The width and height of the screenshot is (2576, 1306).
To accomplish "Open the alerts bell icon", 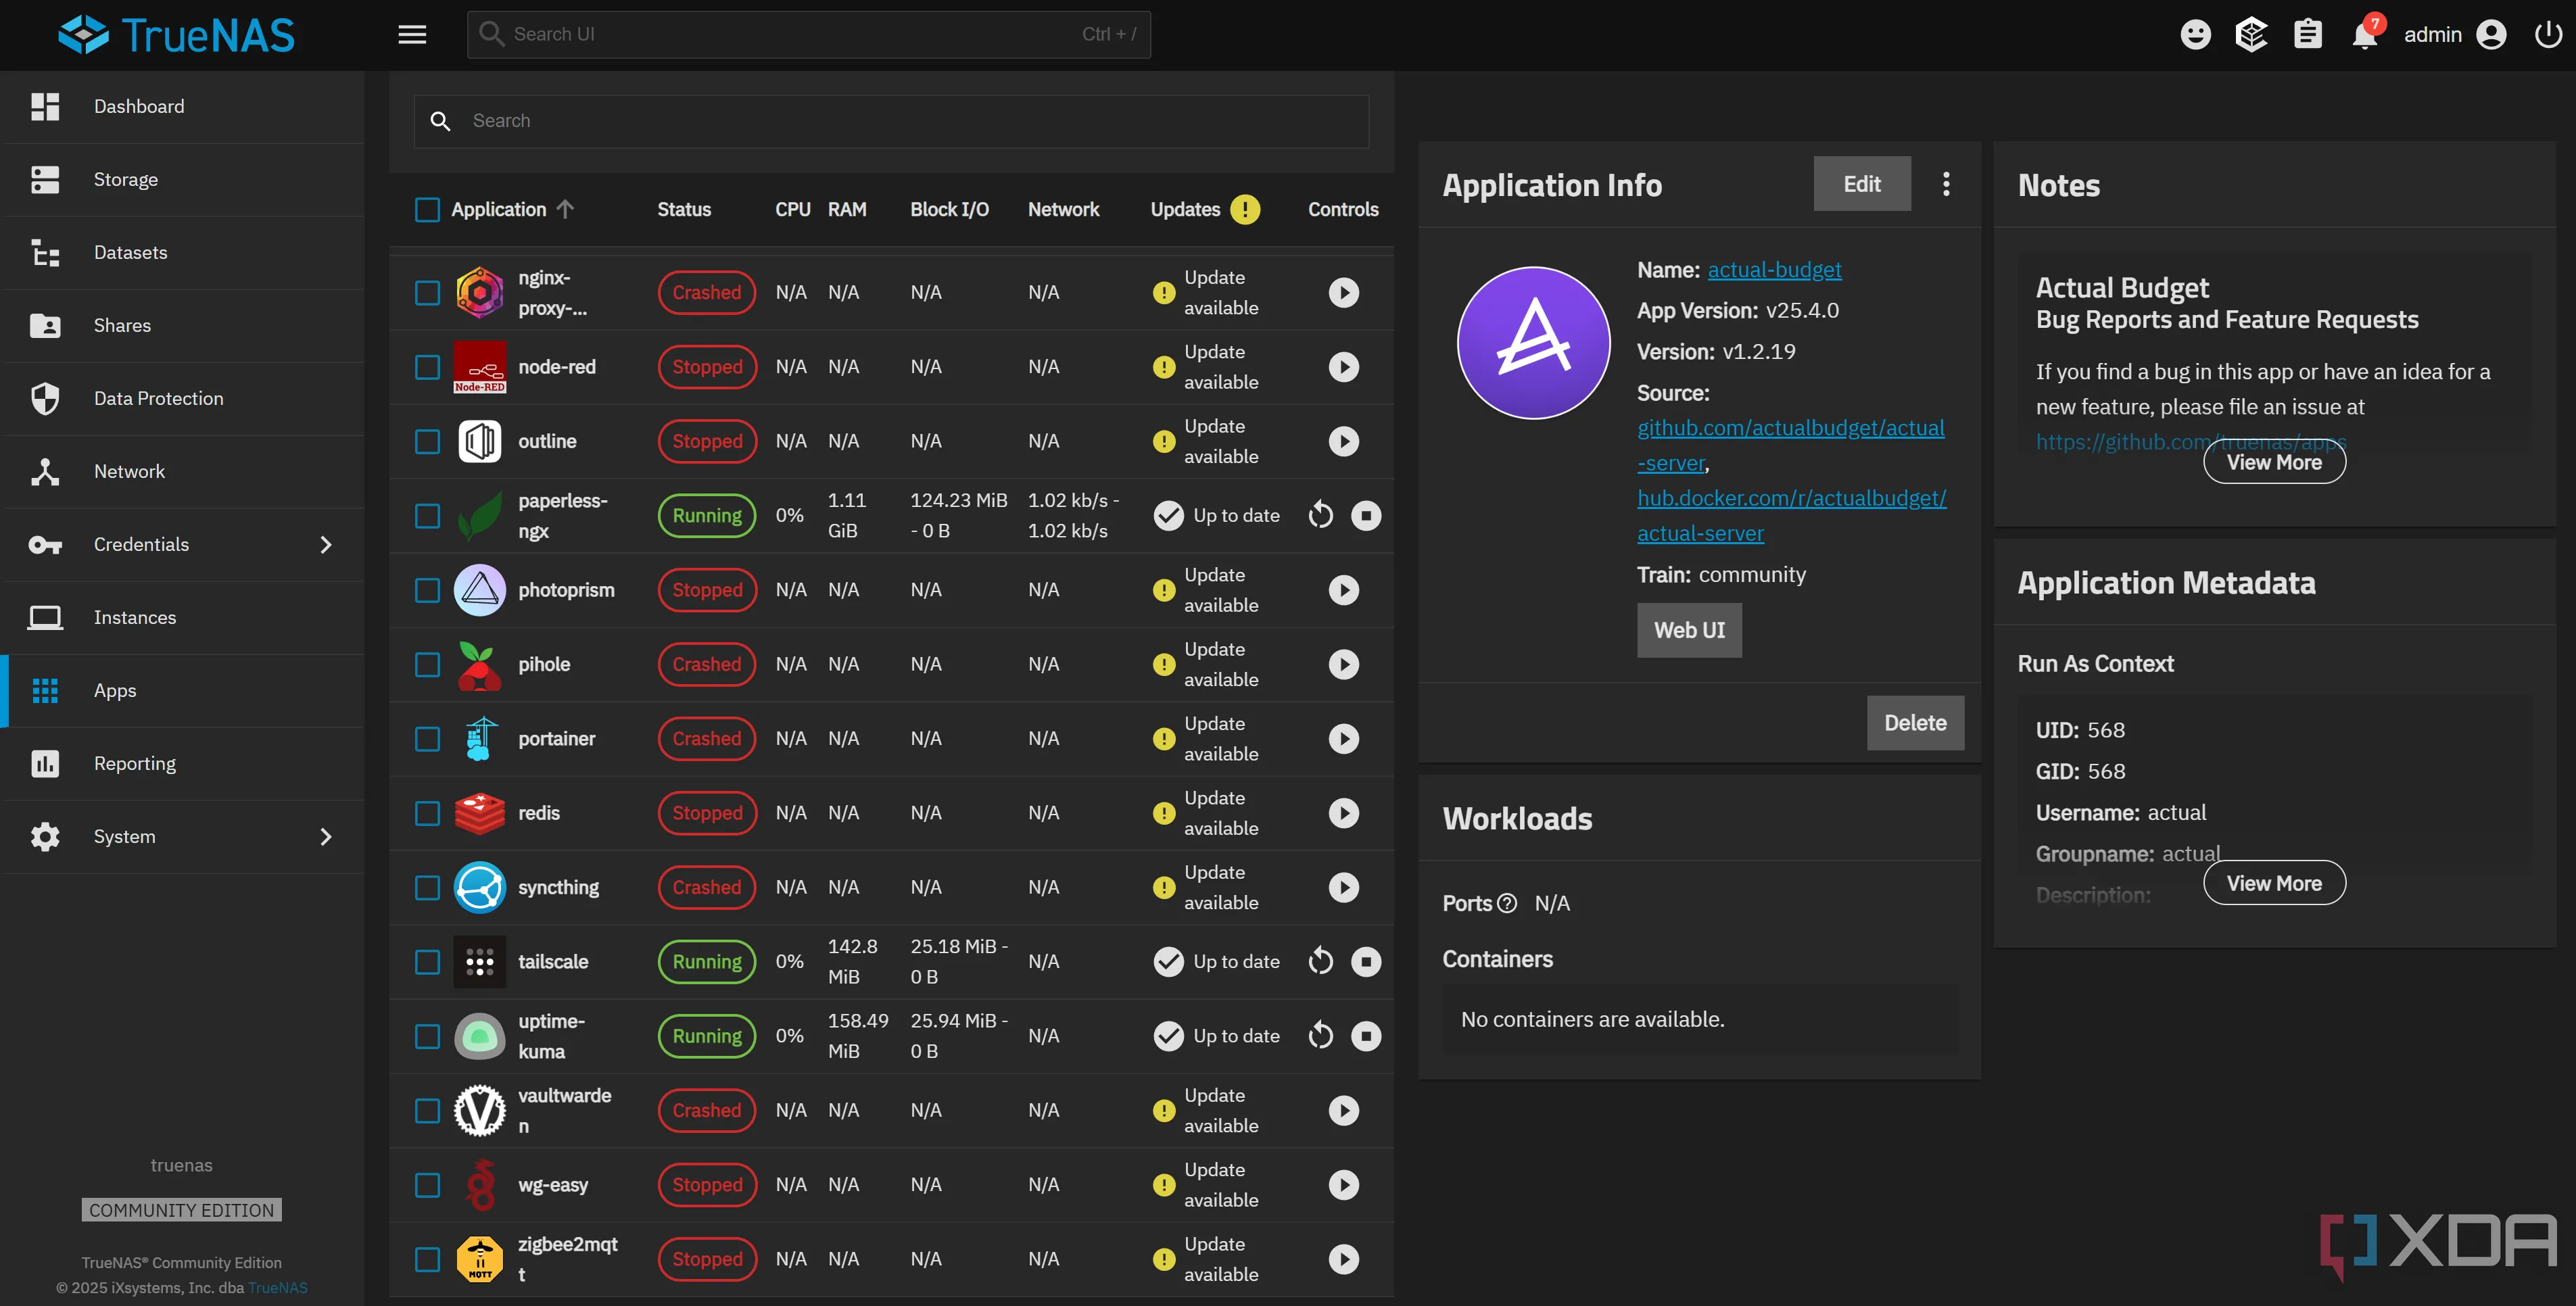I will tap(2365, 35).
